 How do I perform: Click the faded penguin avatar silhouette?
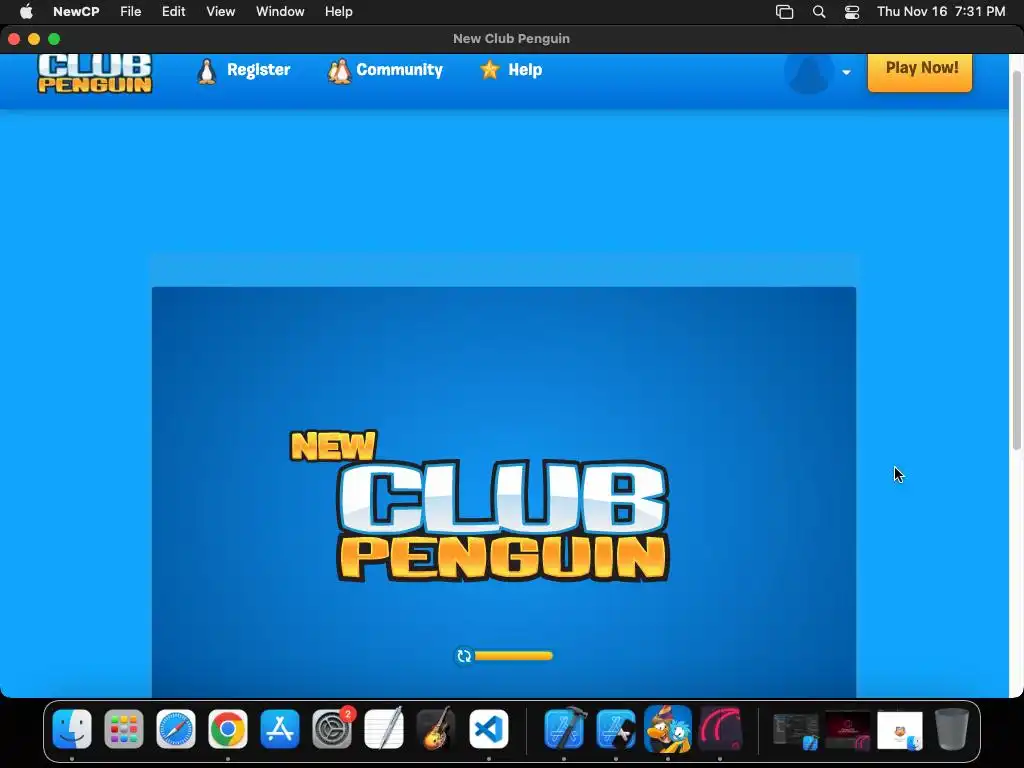click(x=809, y=73)
